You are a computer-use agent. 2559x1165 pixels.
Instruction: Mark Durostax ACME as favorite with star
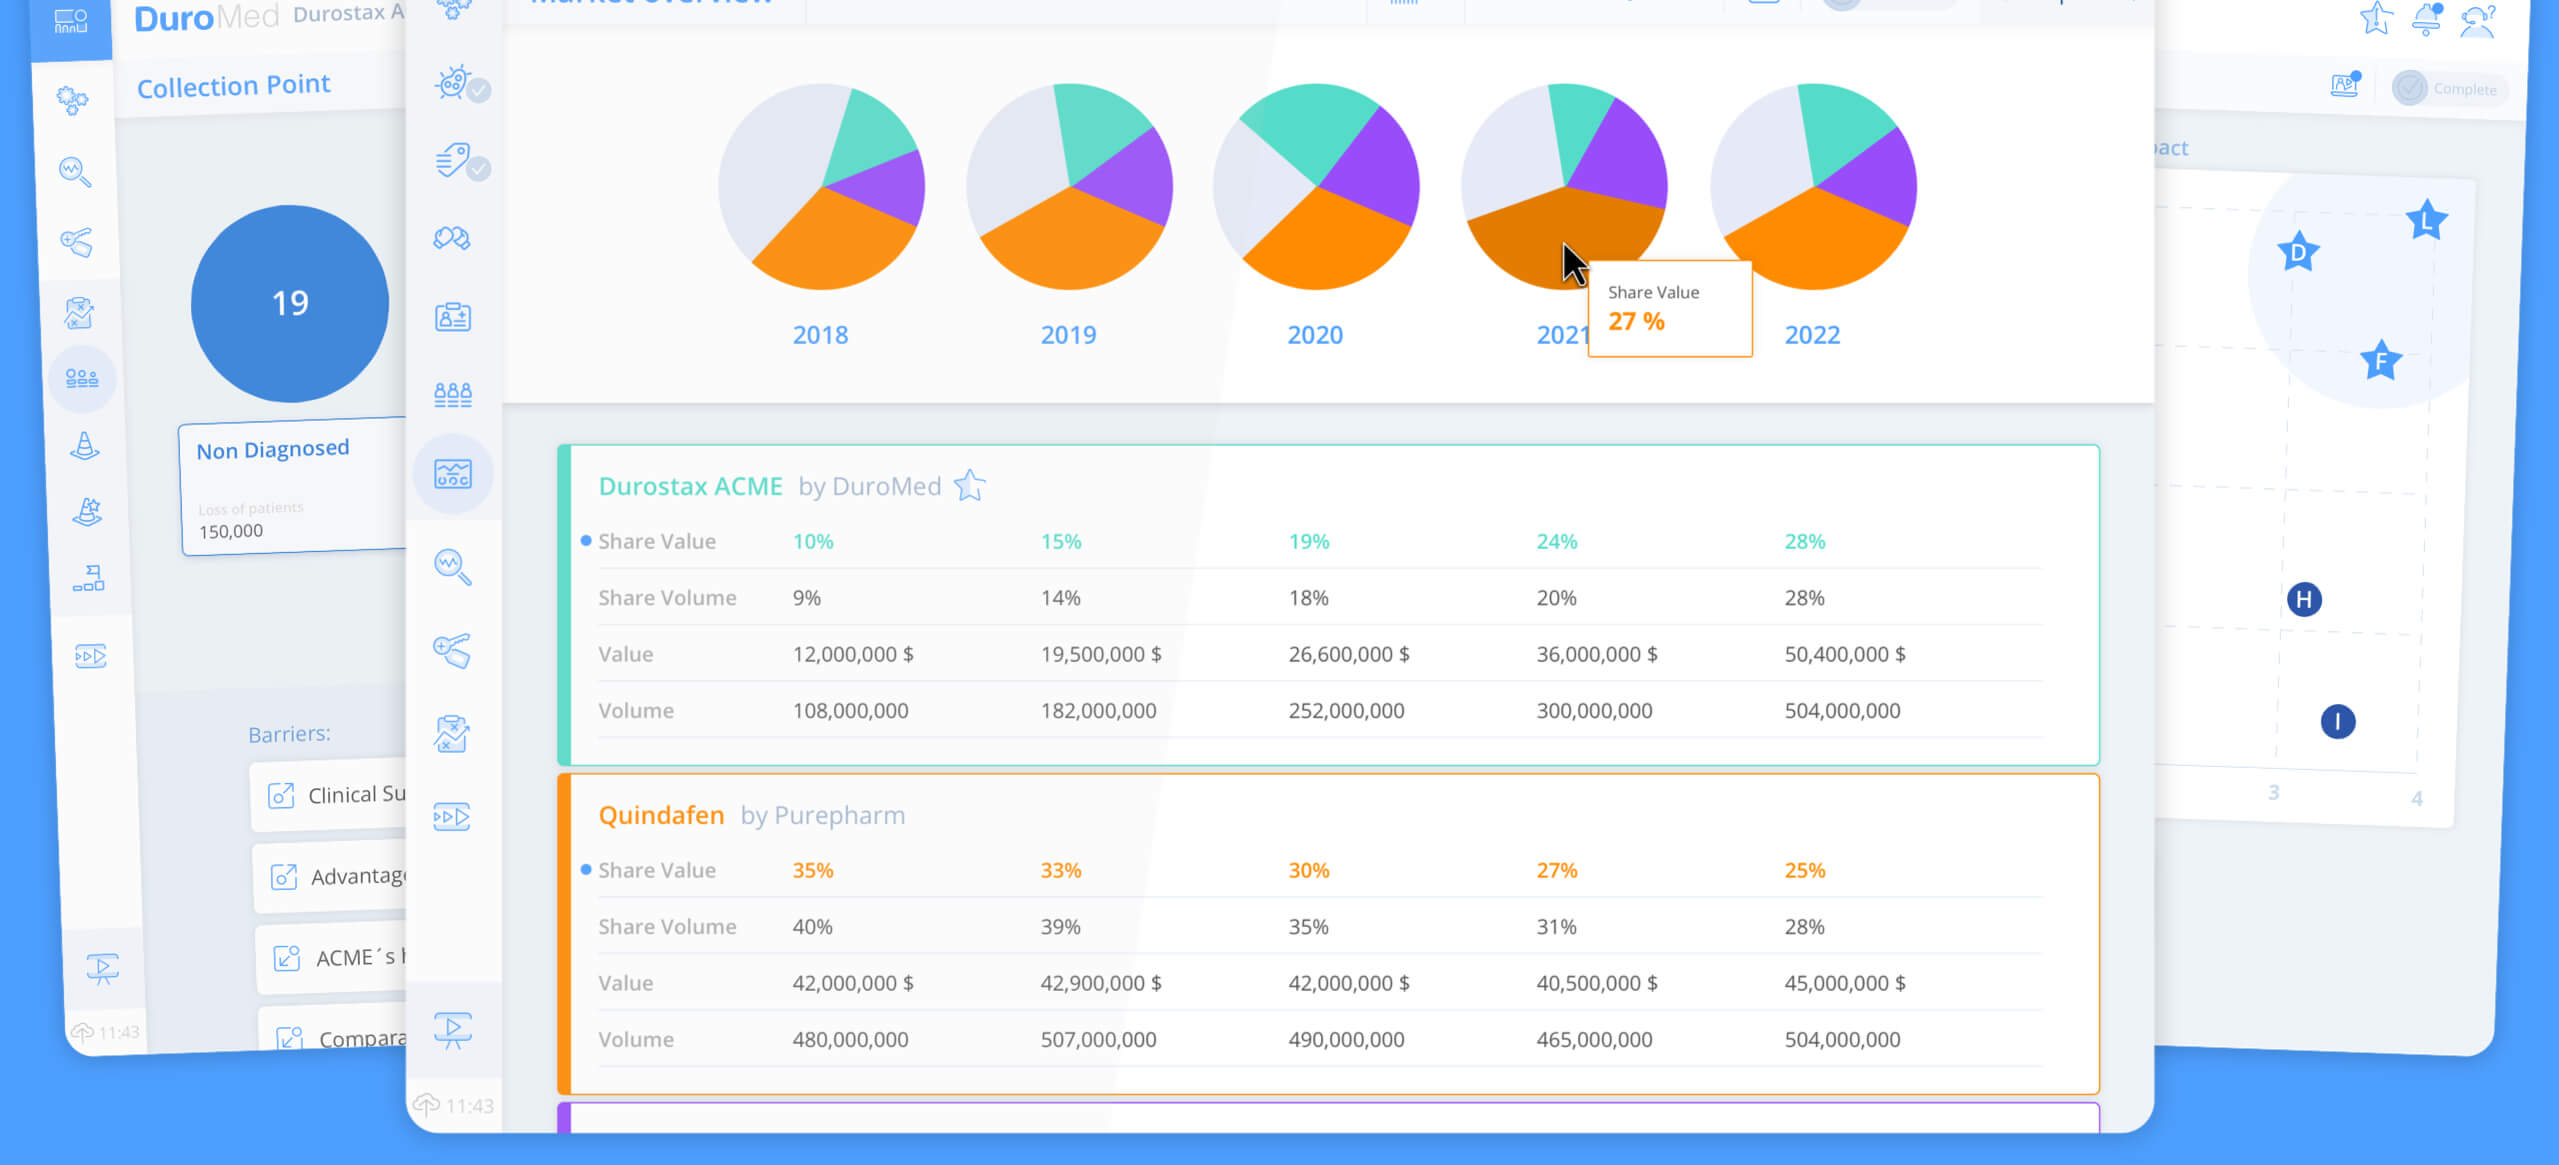[970, 486]
